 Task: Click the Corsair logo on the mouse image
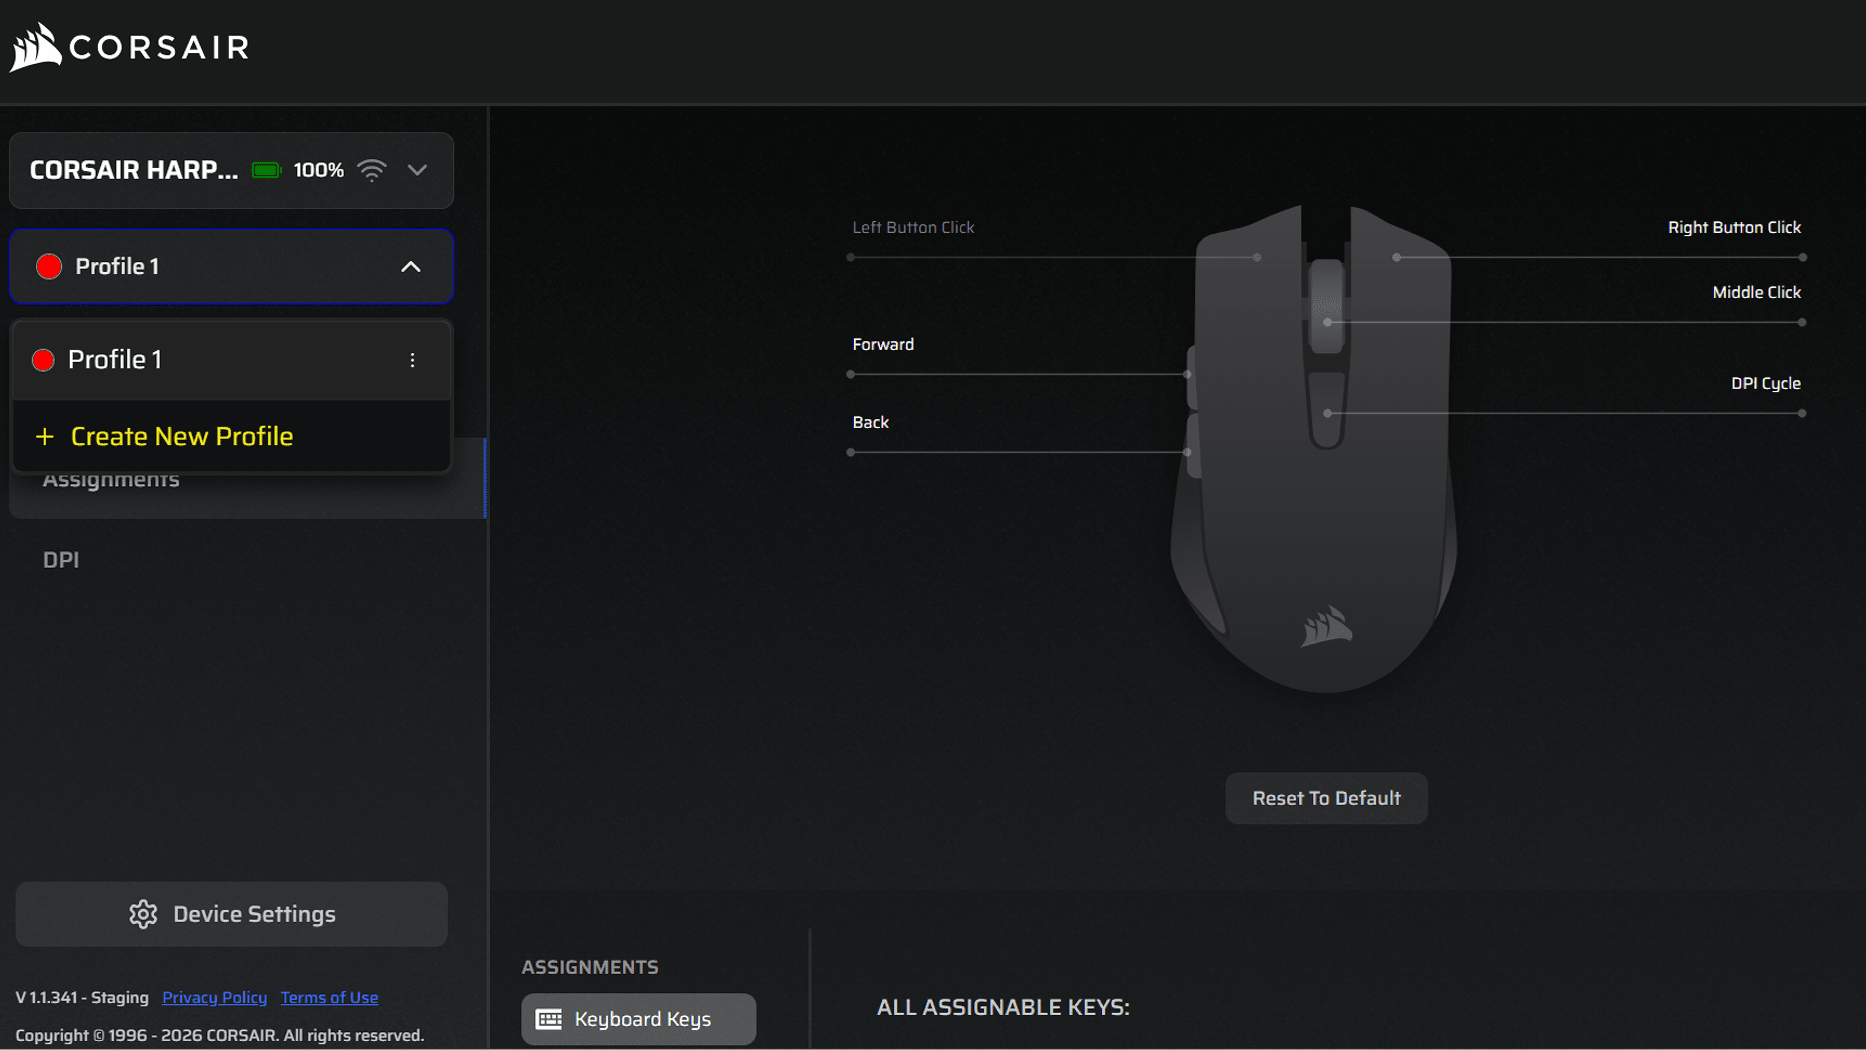tap(1327, 626)
